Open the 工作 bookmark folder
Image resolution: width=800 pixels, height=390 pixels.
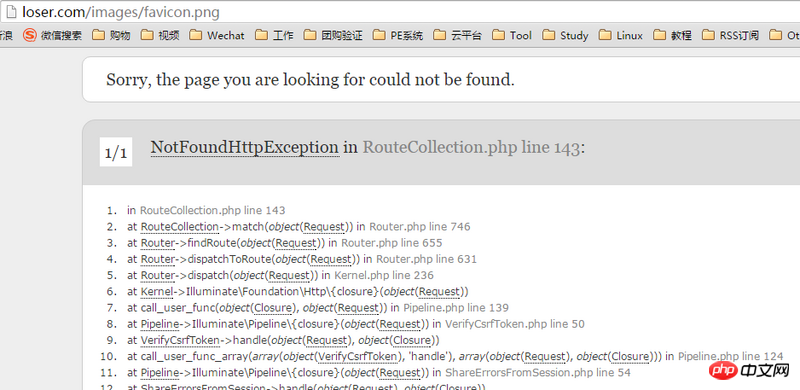(274, 35)
